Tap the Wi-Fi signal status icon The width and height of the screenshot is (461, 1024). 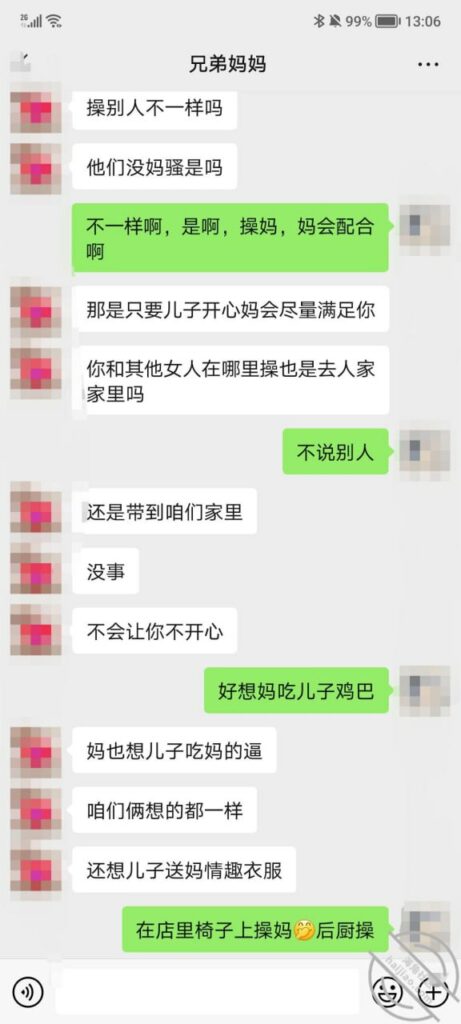click(x=54, y=21)
